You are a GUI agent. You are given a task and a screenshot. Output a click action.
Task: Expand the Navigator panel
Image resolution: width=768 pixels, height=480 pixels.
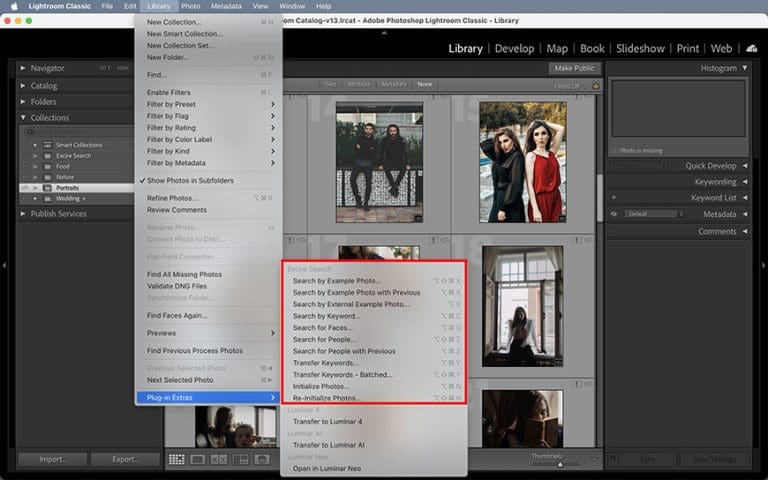point(23,68)
